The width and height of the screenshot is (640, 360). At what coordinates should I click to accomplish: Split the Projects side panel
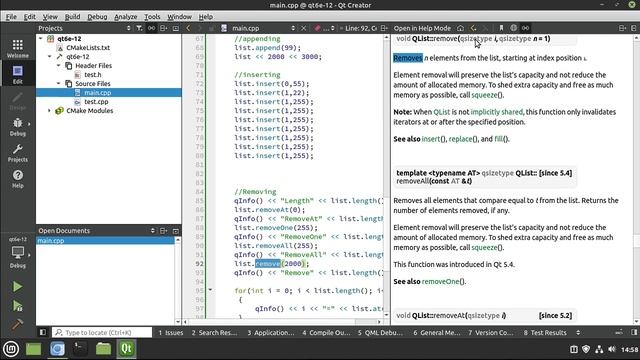tap(164, 28)
